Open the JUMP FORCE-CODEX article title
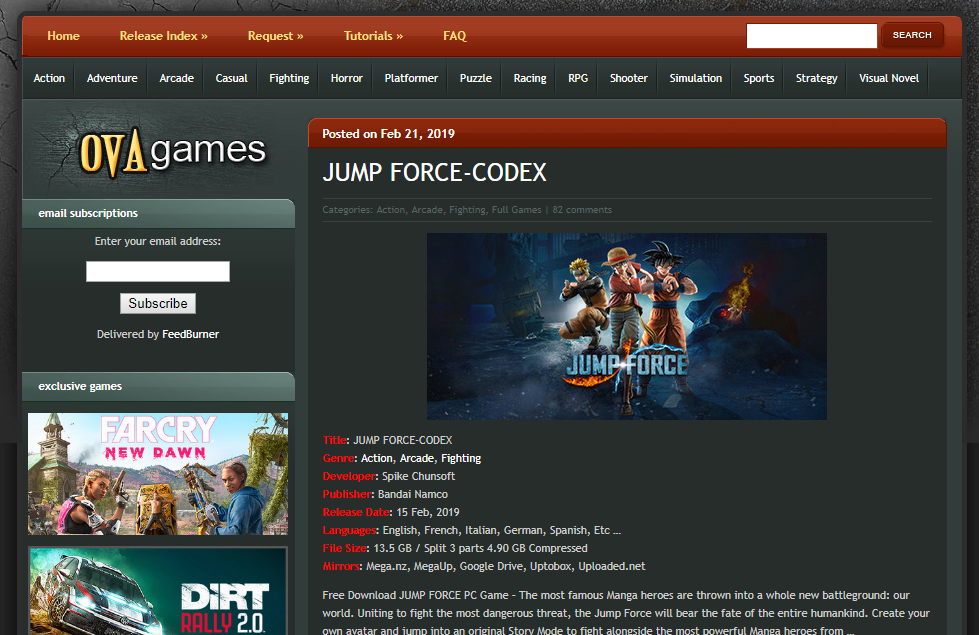The image size is (979, 635). point(434,172)
